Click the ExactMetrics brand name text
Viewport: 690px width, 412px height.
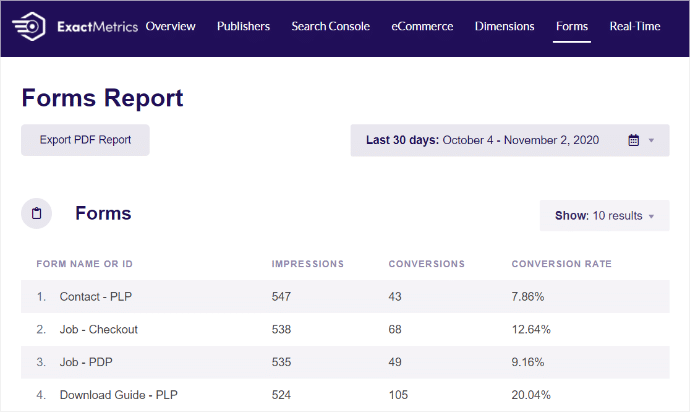coord(98,27)
